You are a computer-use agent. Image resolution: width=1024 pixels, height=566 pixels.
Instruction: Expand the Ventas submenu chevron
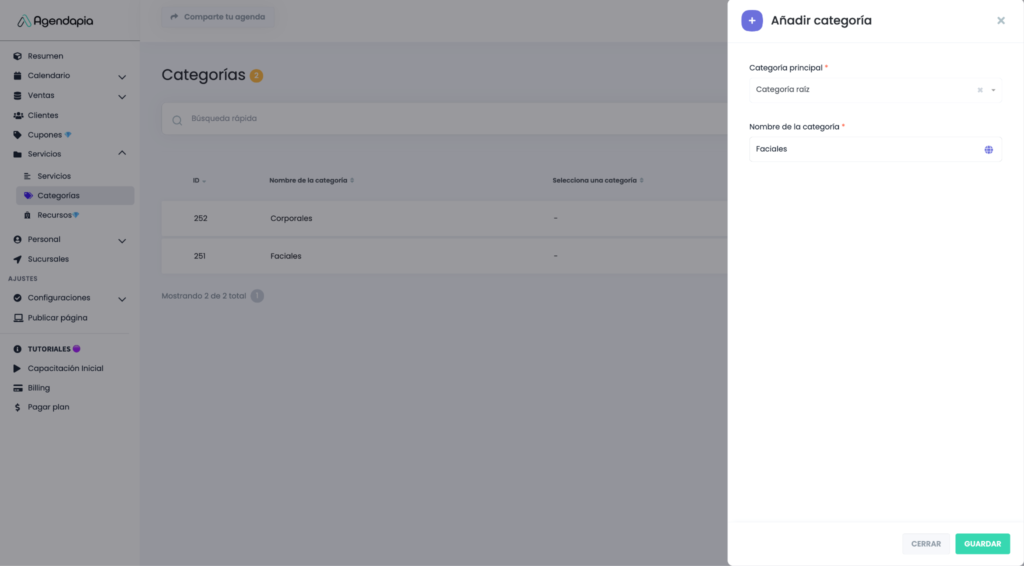pyautogui.click(x=122, y=96)
